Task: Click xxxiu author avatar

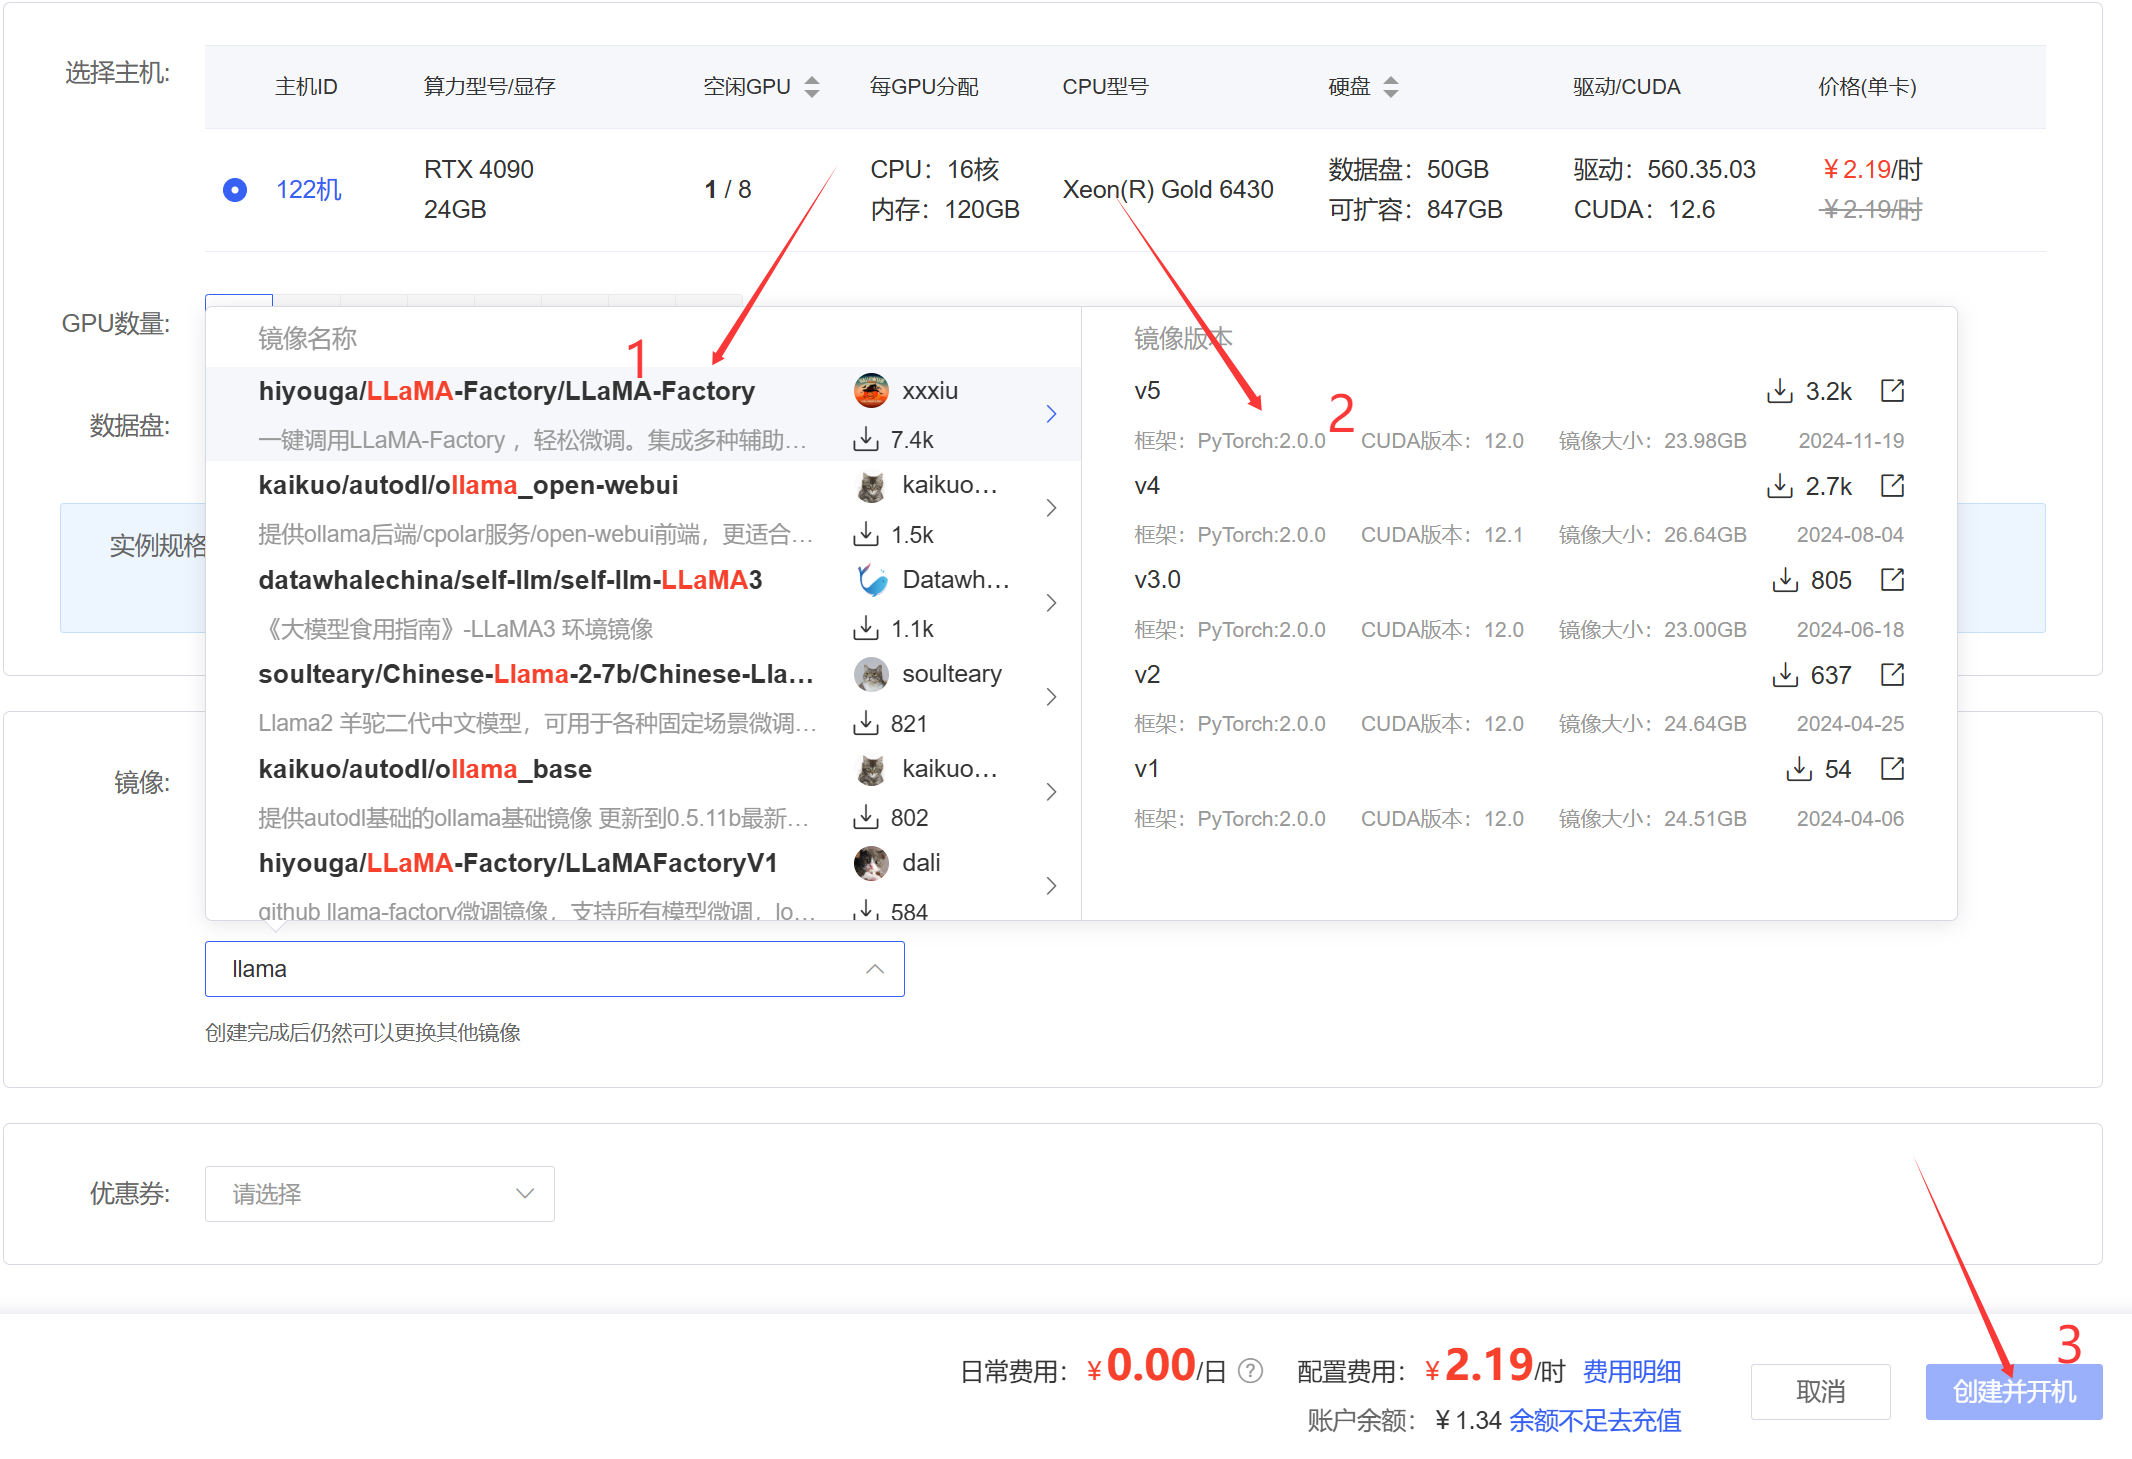Action: tap(871, 391)
